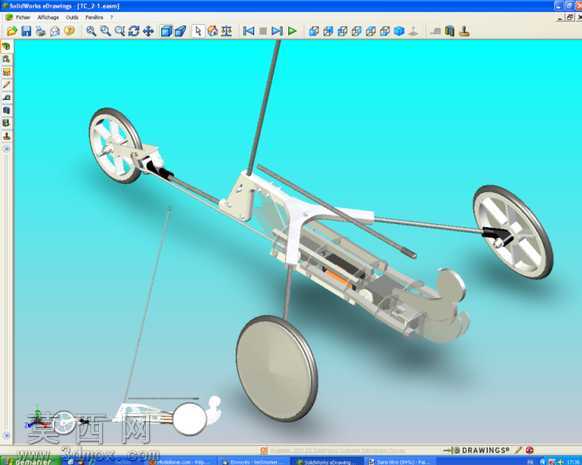582x465 pixels.
Task: Reset view with the Home icon
Action: [213, 31]
